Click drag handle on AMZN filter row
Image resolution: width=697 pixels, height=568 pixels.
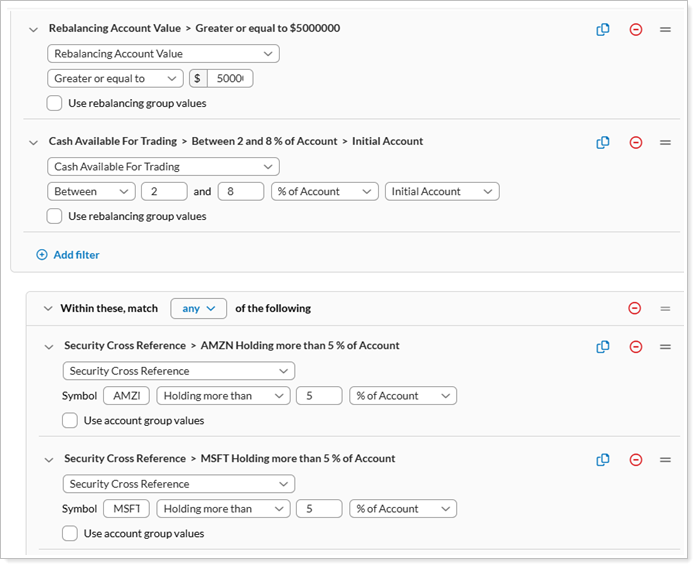(665, 346)
